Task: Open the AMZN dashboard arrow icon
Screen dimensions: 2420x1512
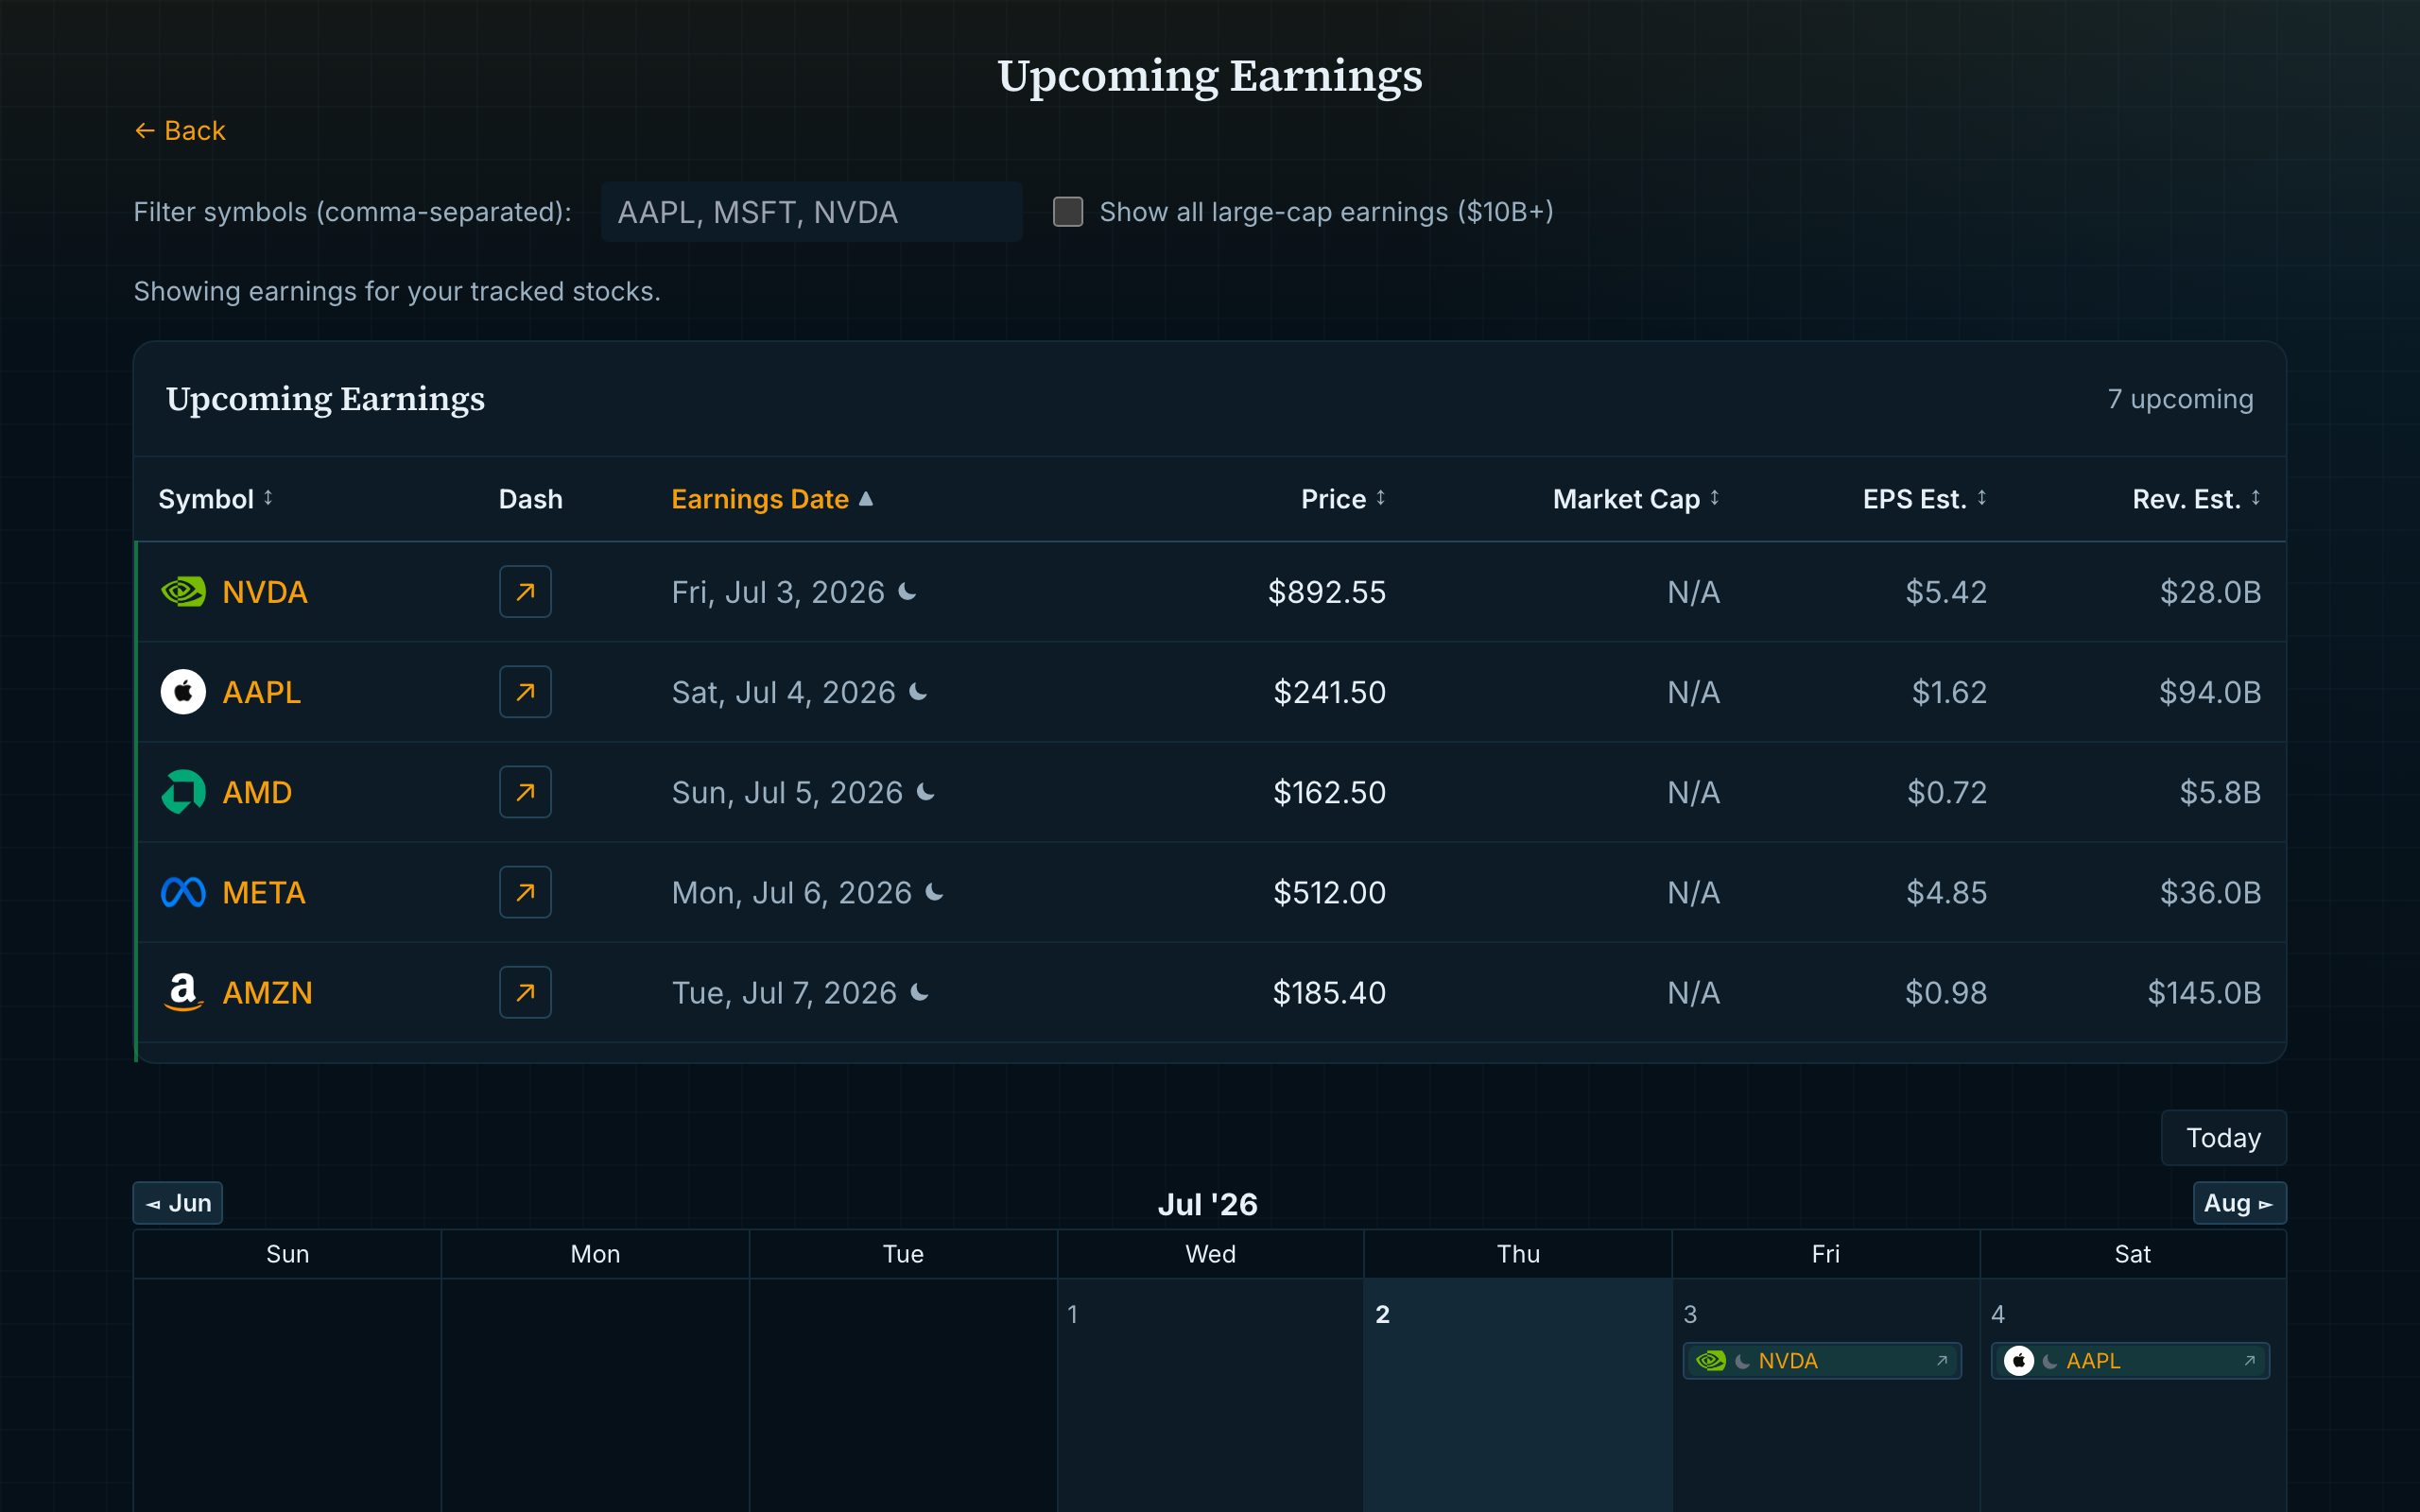Action: pyautogui.click(x=525, y=992)
